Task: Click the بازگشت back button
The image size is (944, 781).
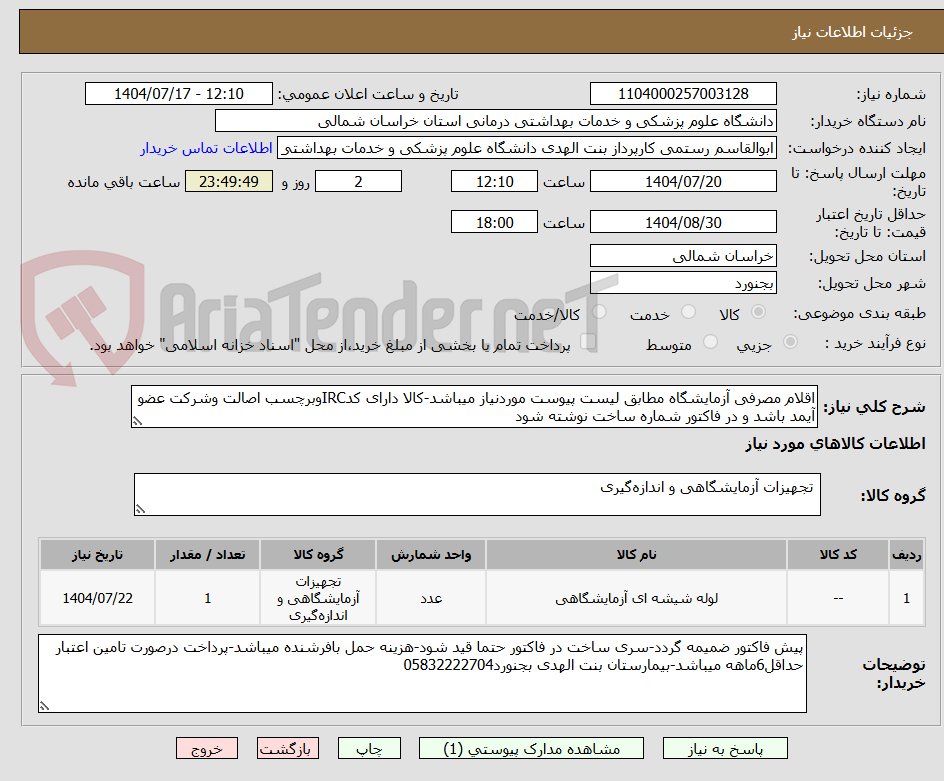Action: [x=288, y=748]
